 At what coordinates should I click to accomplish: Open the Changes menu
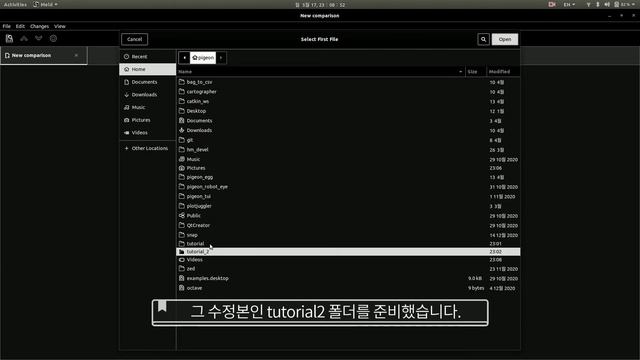coord(40,26)
